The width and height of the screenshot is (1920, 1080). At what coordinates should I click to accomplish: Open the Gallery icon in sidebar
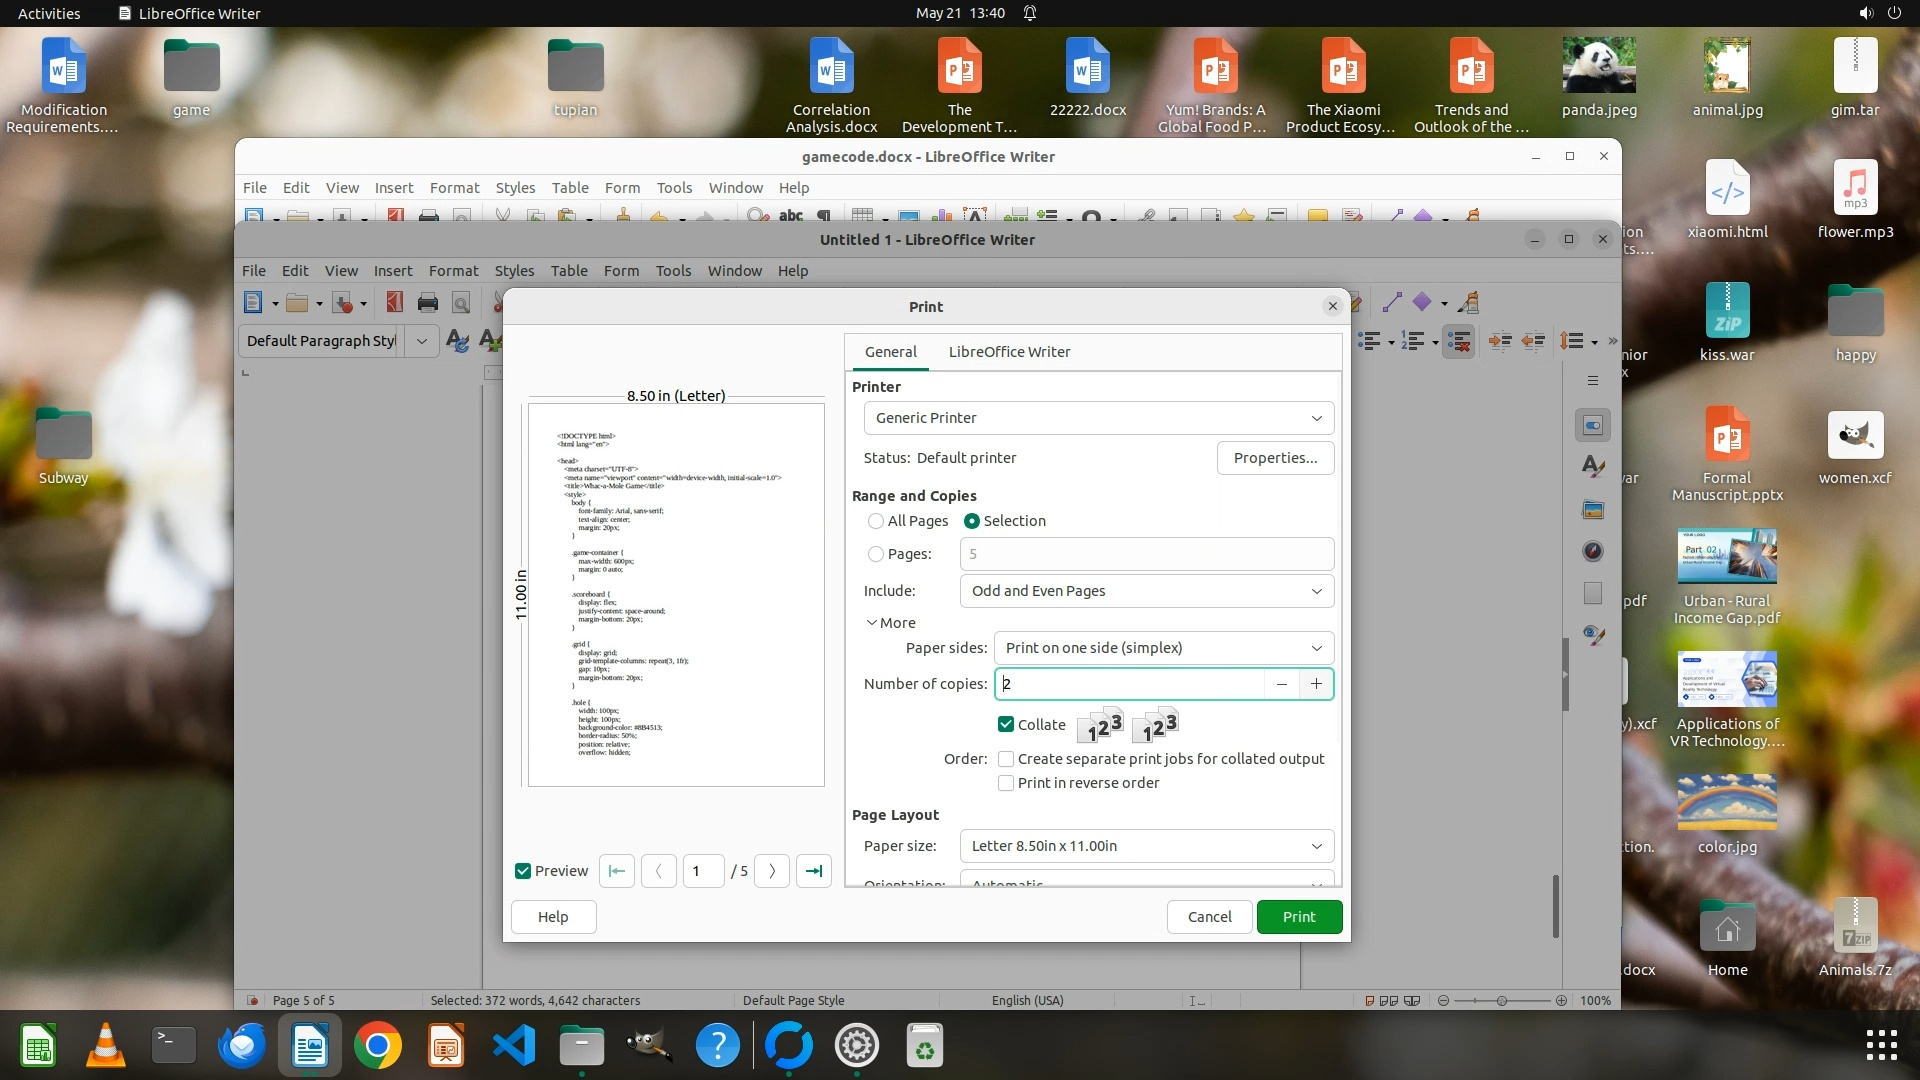(1593, 510)
